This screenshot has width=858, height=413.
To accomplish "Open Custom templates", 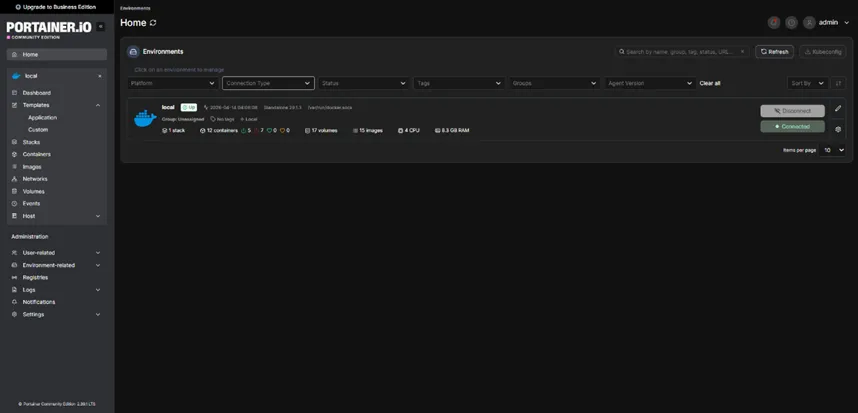I will 38,130.
